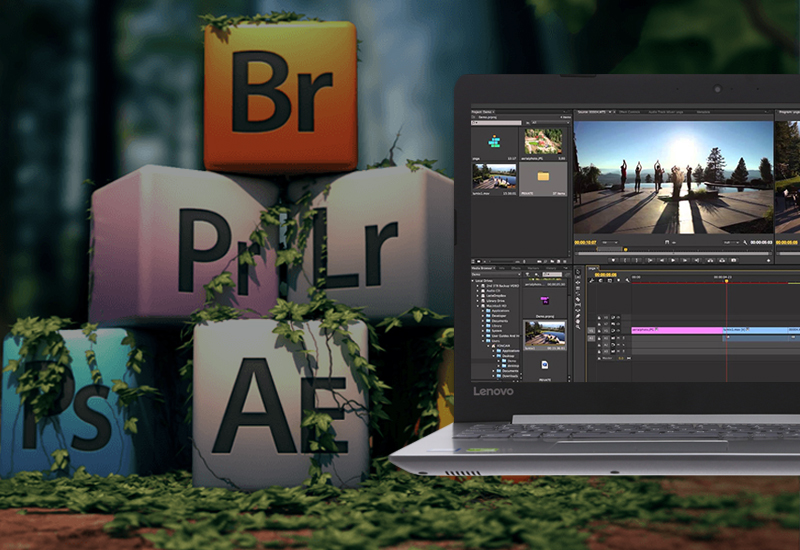Step back one frame in Source monitor

(662, 260)
